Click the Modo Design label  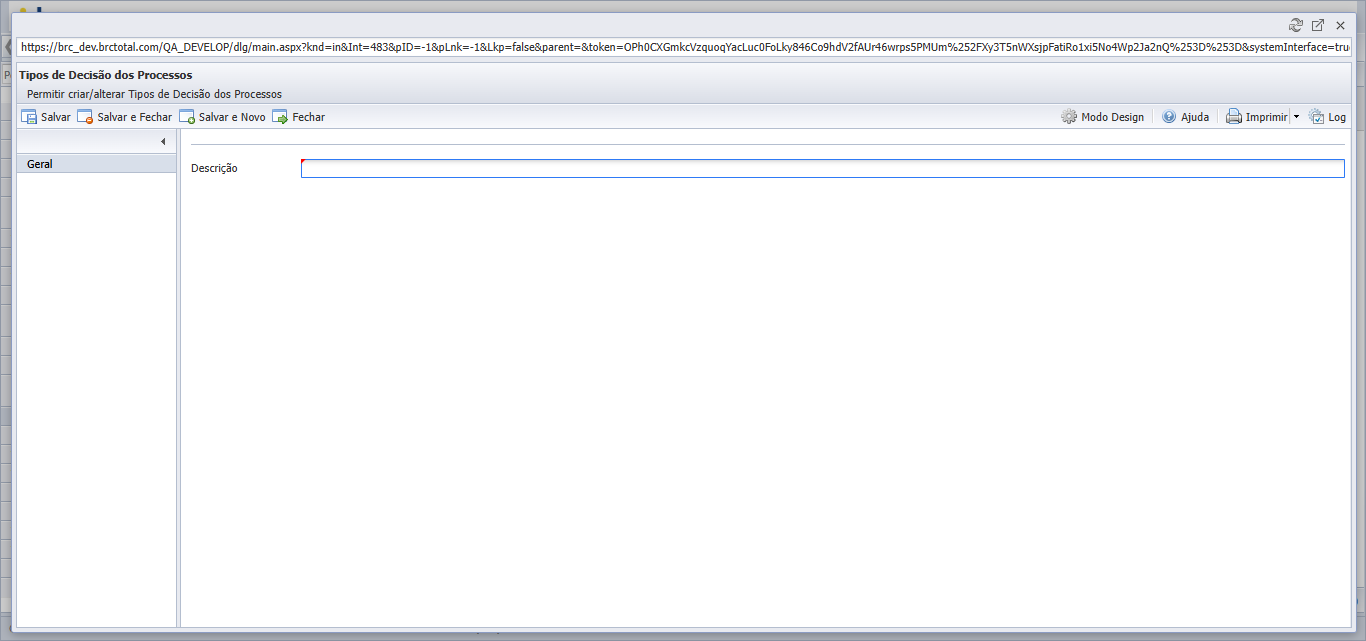point(1113,117)
